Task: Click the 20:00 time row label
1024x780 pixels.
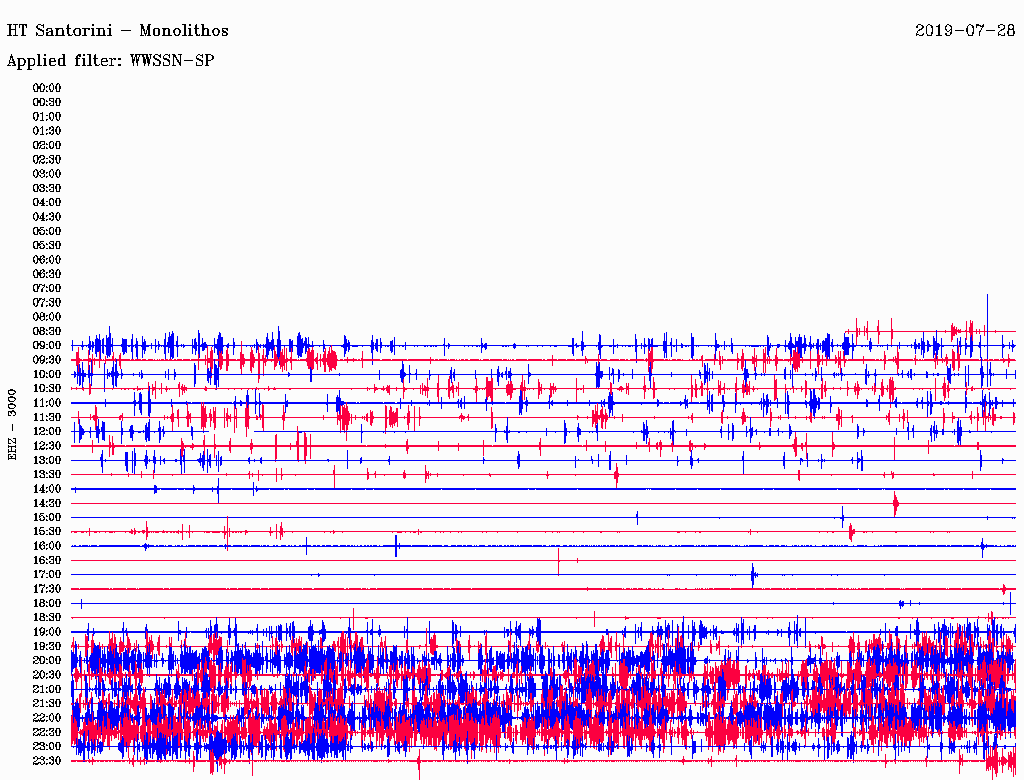Action: point(47,661)
